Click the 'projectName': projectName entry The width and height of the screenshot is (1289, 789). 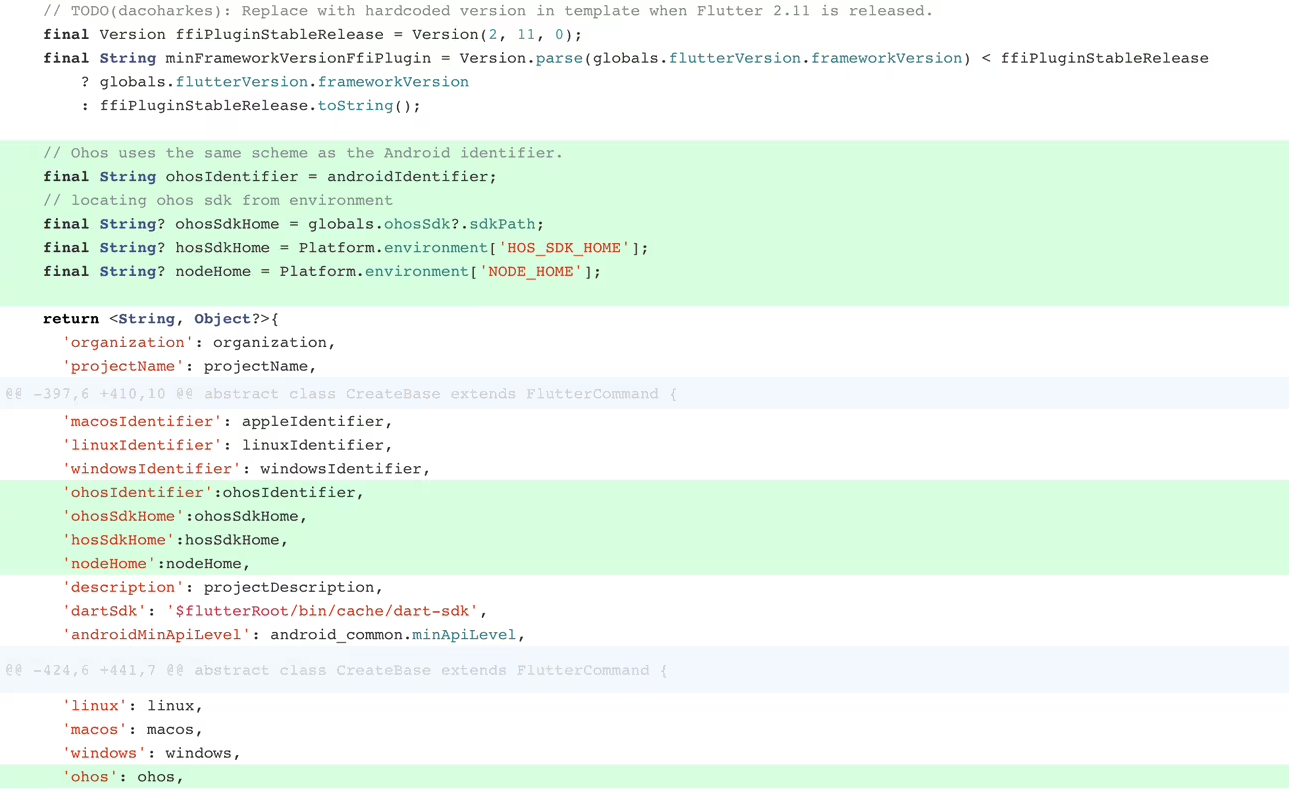pos(190,367)
